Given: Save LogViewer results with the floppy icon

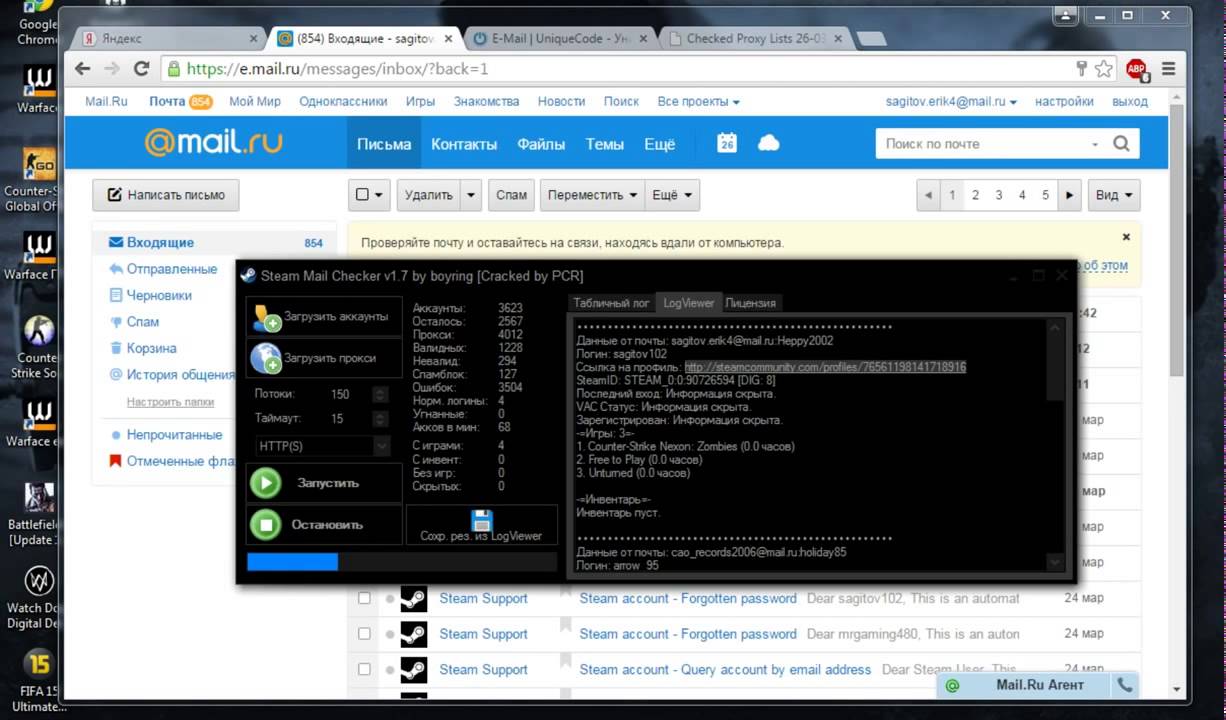Looking at the screenshot, I should (x=481, y=525).
